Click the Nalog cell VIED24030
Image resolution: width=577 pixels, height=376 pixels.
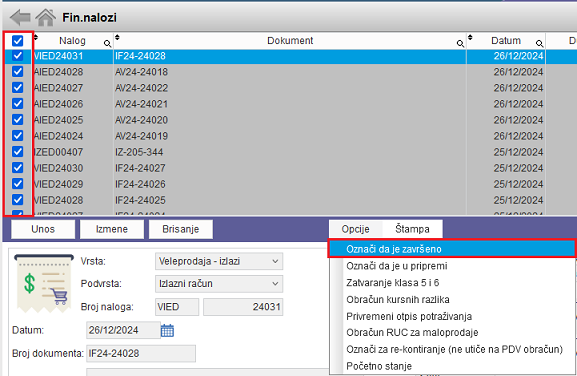click(x=73, y=168)
